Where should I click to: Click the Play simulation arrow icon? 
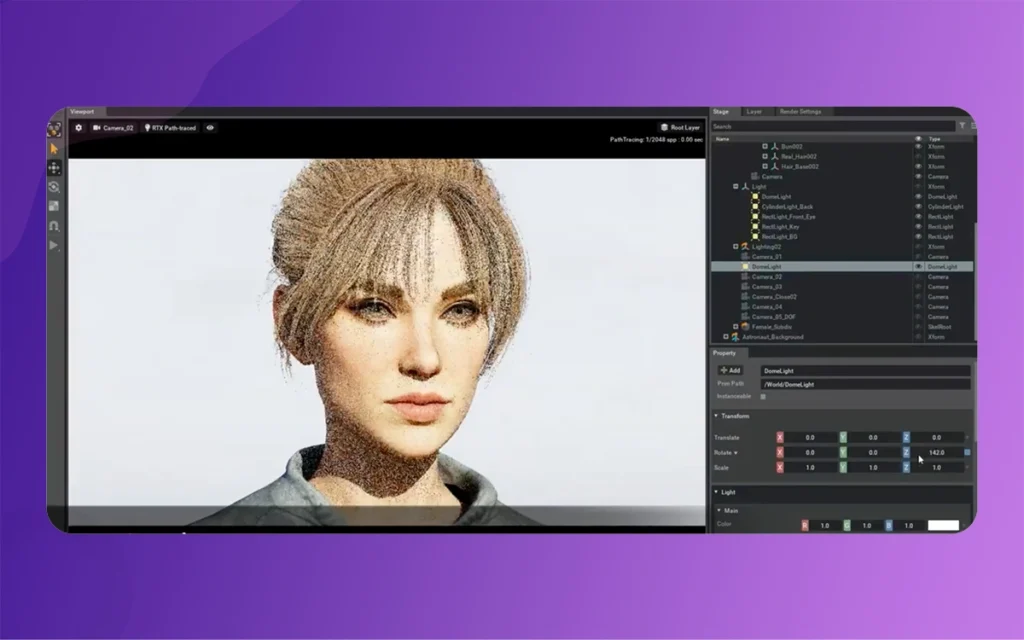54,246
